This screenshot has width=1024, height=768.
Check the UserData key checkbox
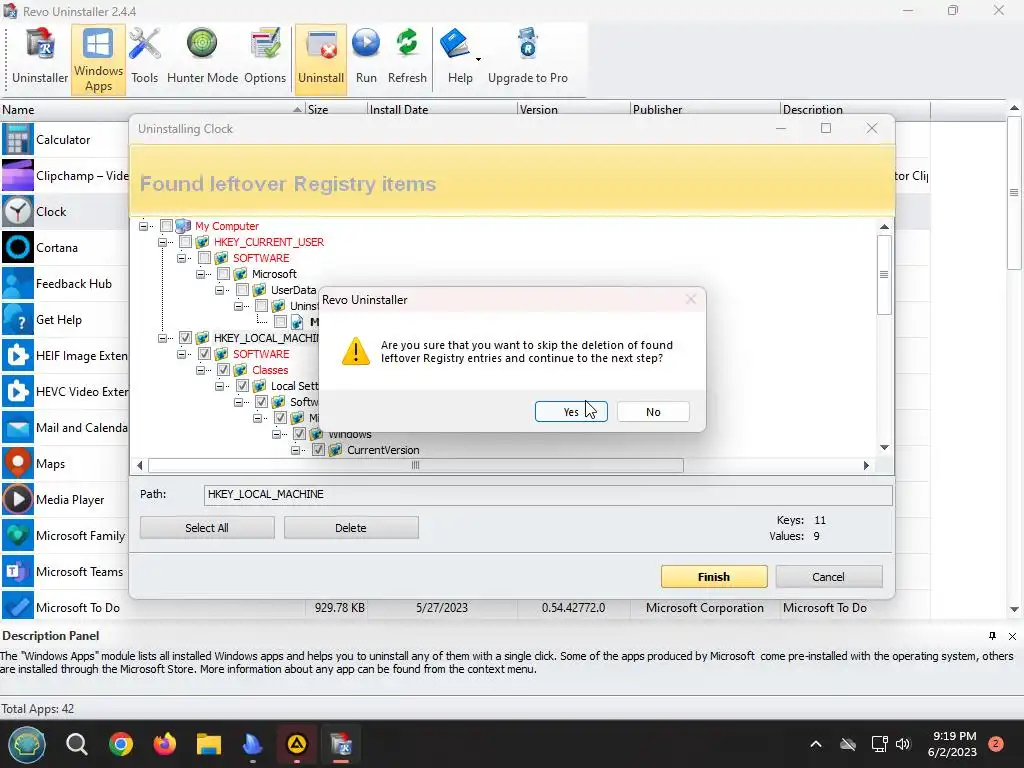tap(242, 290)
